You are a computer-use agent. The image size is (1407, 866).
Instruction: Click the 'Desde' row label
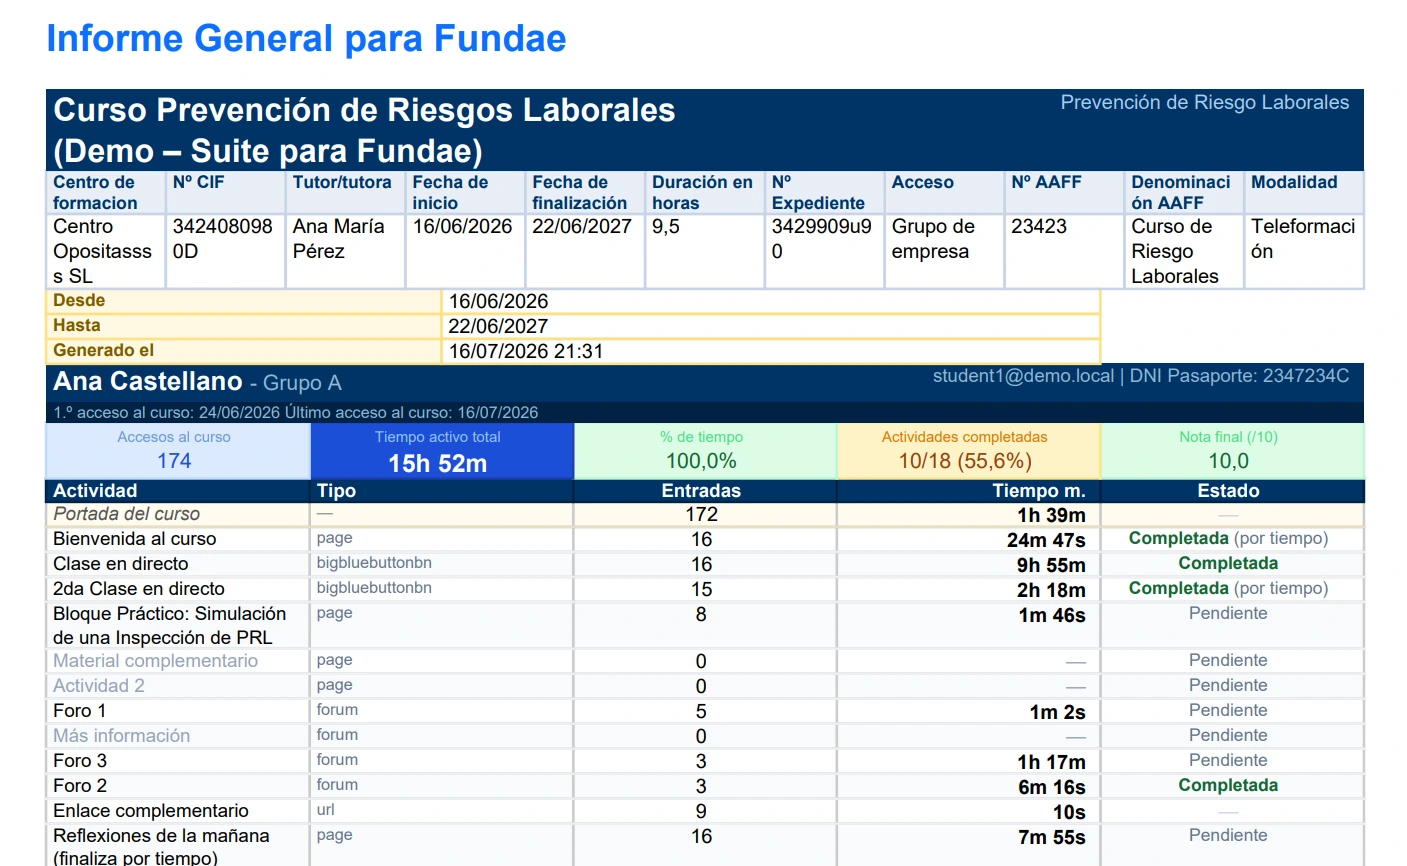[x=79, y=301]
